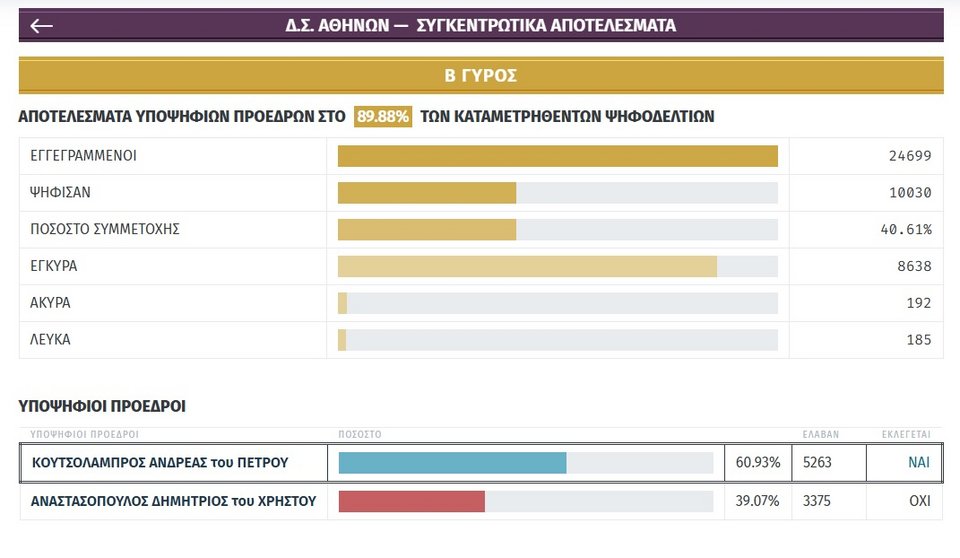Click the 60.93% percentage cell
Image resolution: width=960 pixels, height=558 pixels.
pos(757,463)
